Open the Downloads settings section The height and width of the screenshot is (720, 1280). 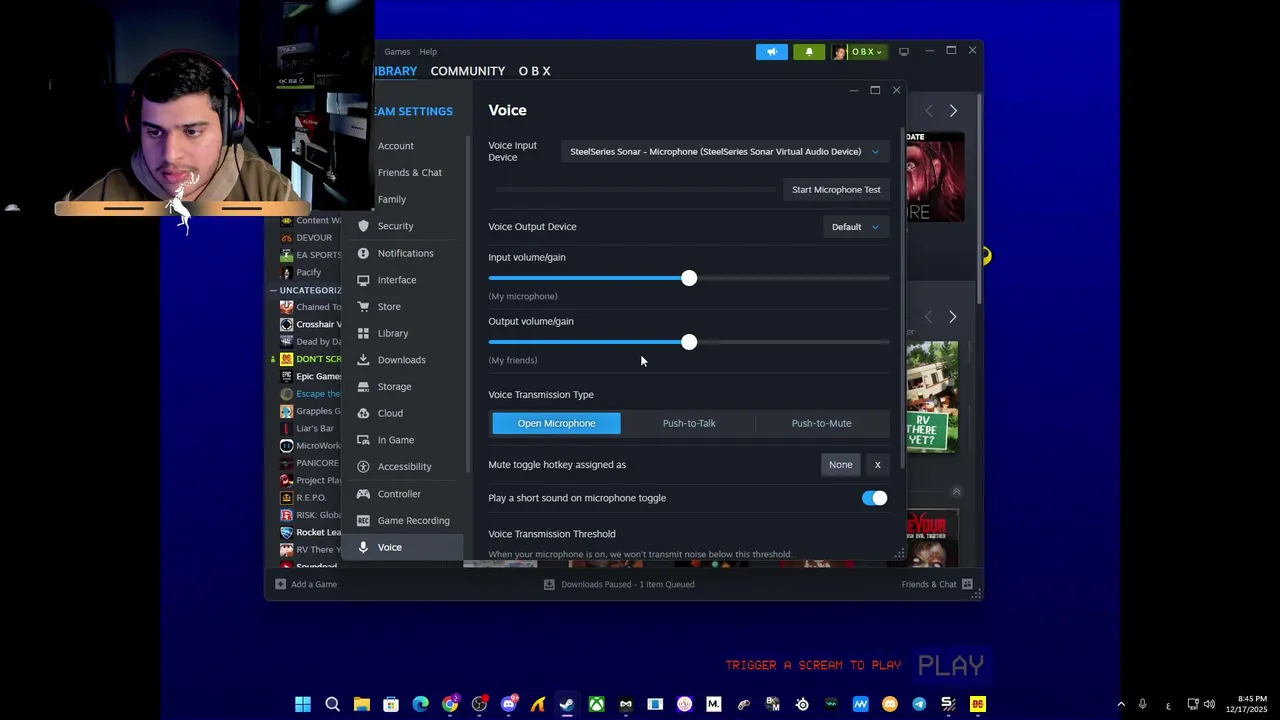pos(404,360)
